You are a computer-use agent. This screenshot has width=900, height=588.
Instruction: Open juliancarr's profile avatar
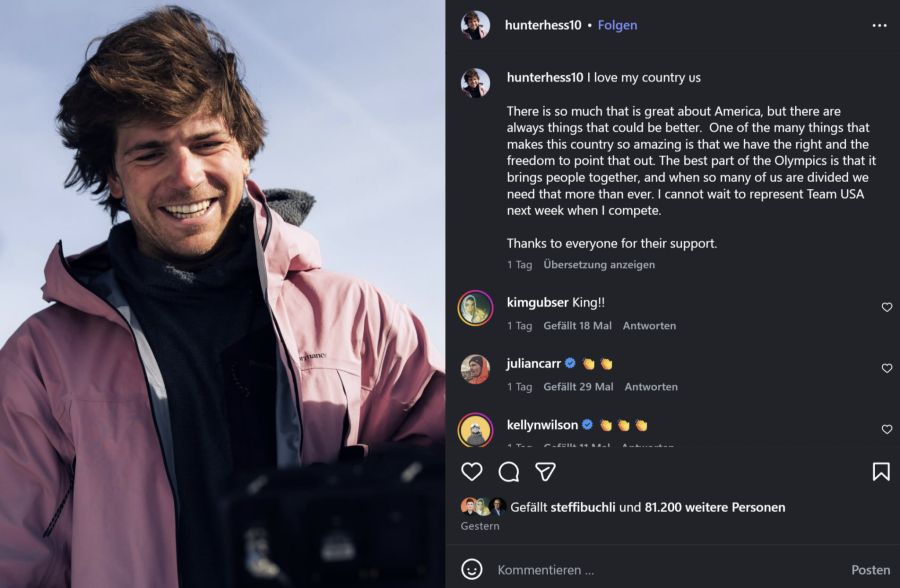[475, 369]
